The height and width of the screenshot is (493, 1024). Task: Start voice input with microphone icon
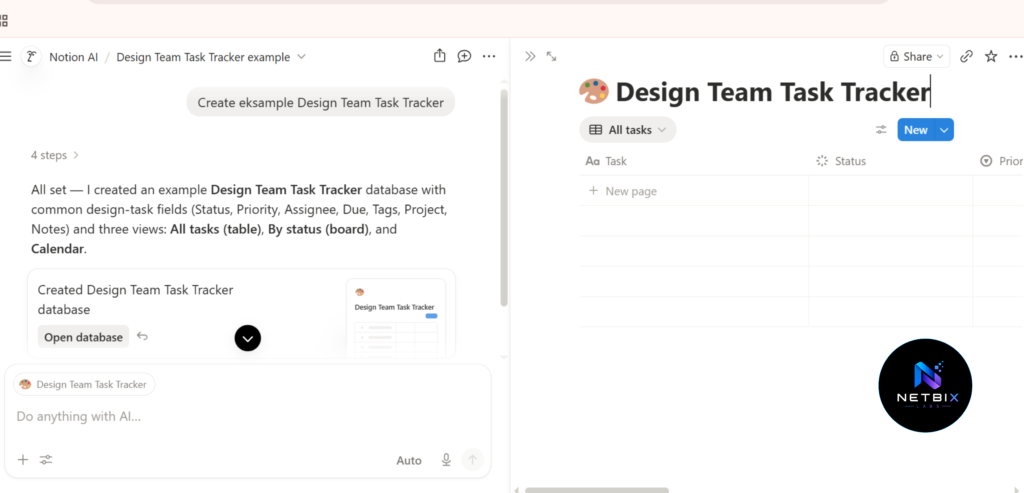click(446, 460)
